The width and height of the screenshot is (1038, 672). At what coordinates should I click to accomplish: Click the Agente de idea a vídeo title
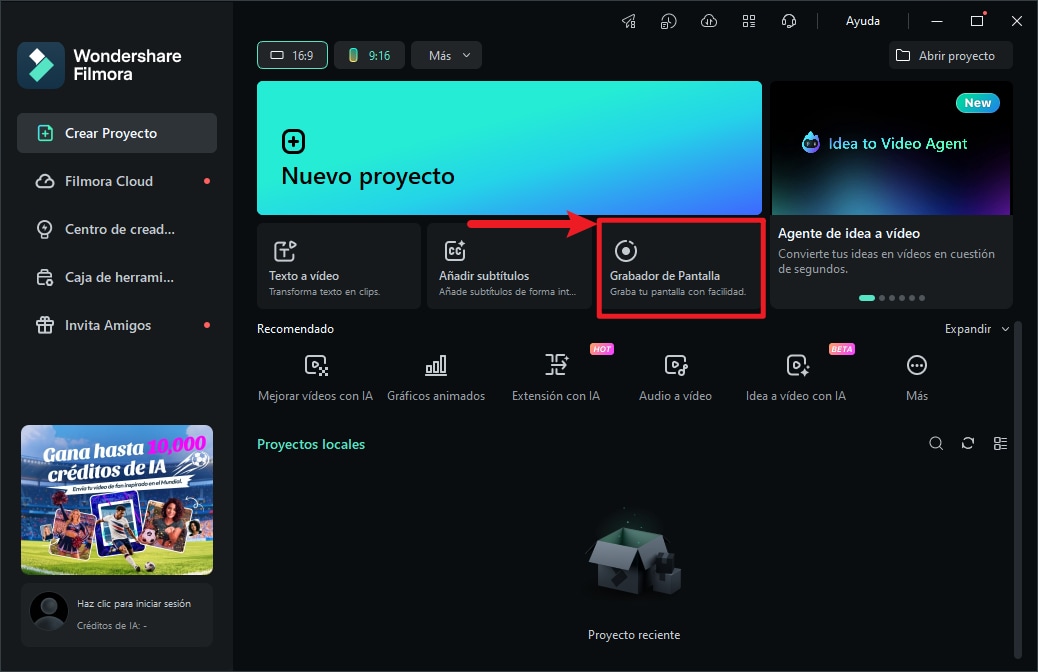pyautogui.click(x=849, y=234)
